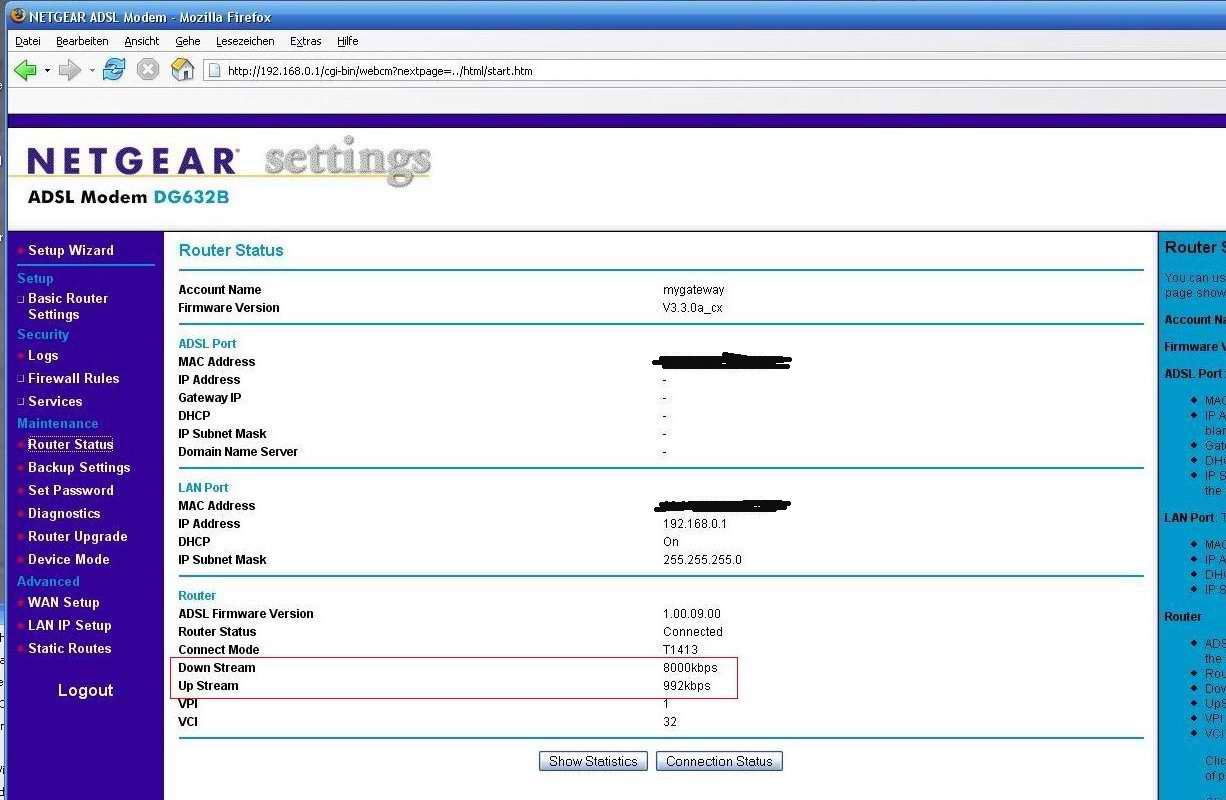Click the DG632B model label
The image size is (1226, 800).
[x=191, y=197]
